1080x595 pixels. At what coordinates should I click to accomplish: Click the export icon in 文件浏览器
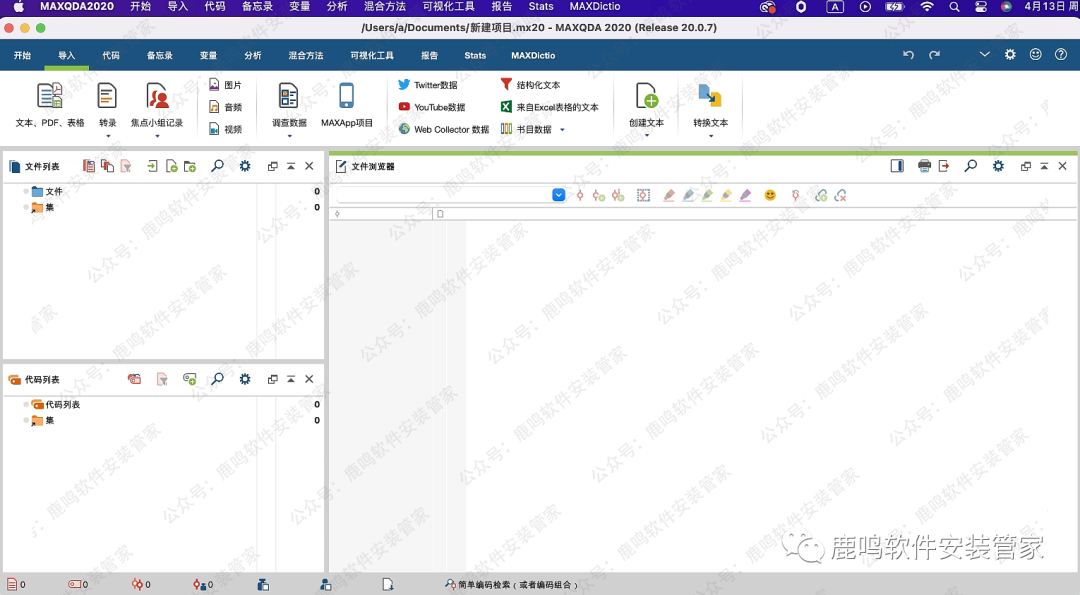pos(944,166)
